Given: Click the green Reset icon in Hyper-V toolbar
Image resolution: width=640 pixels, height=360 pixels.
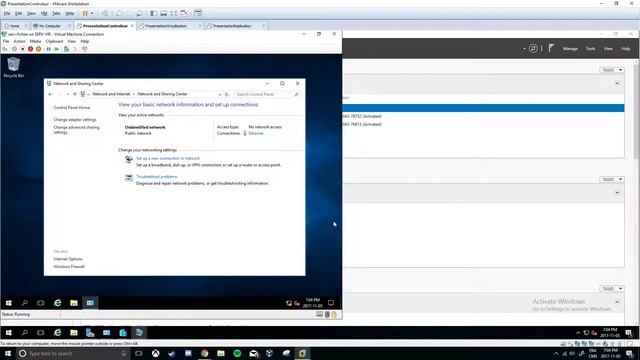Looking at the screenshot, I should [x=56, y=49].
